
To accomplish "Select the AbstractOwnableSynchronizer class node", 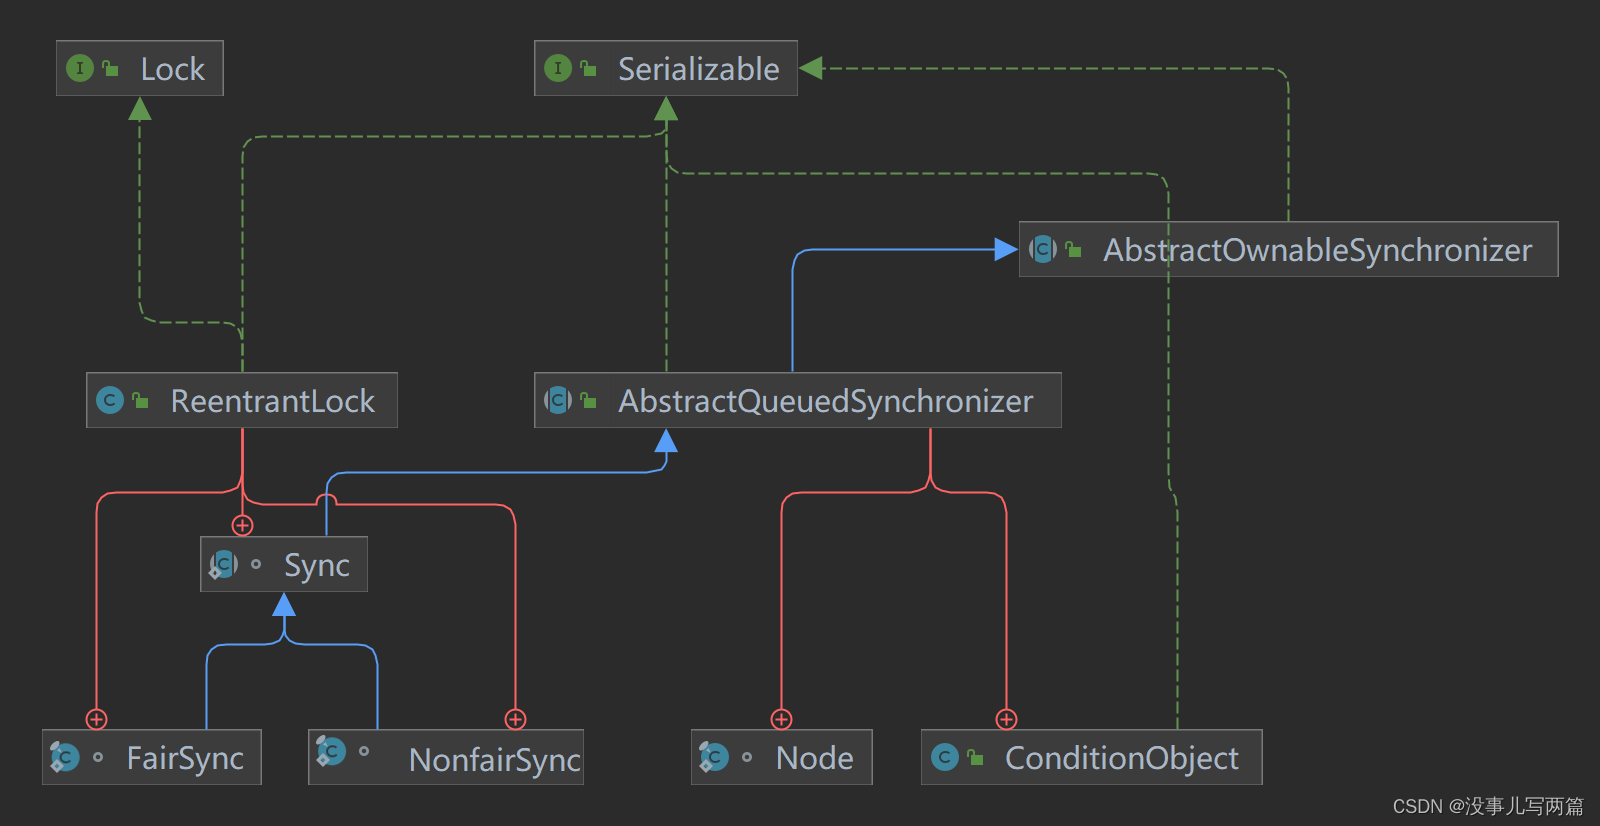I will 1289,249.
